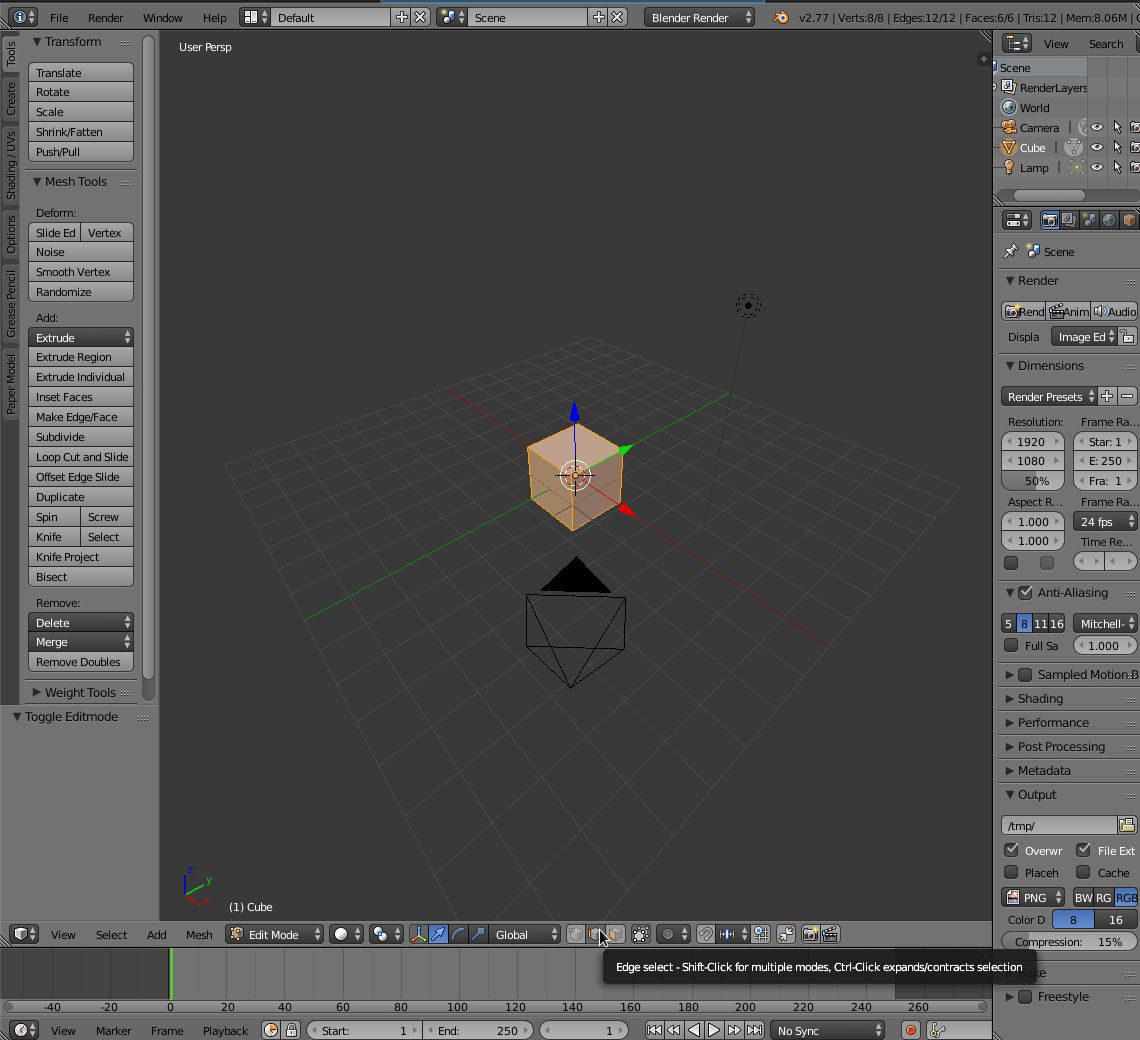Screen dimensions: 1140x1040
Task: Open the outliner editor type icon
Action: (1014, 43)
